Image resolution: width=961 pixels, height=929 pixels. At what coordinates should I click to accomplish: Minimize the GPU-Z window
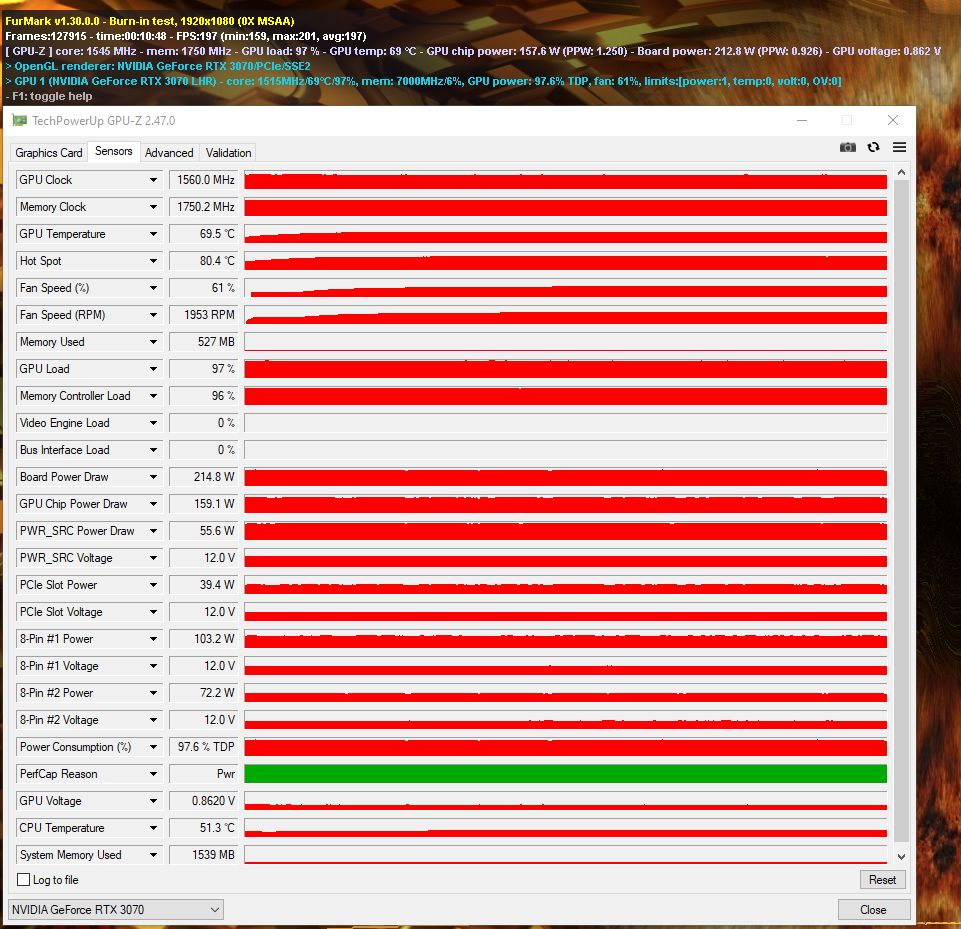[802, 120]
